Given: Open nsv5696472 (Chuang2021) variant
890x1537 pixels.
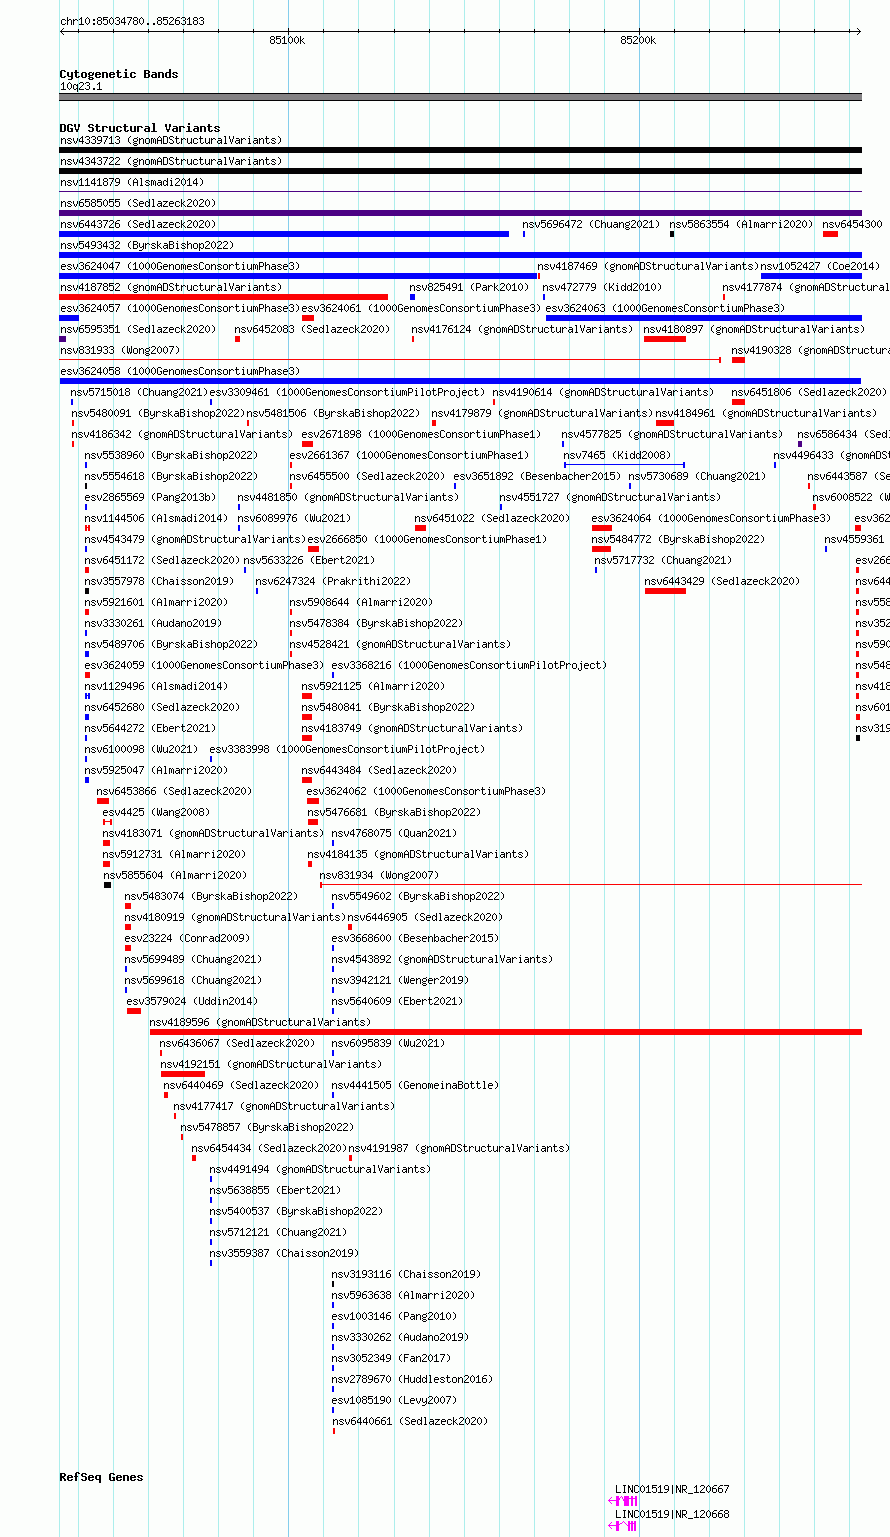Looking at the screenshot, I should [592, 225].
